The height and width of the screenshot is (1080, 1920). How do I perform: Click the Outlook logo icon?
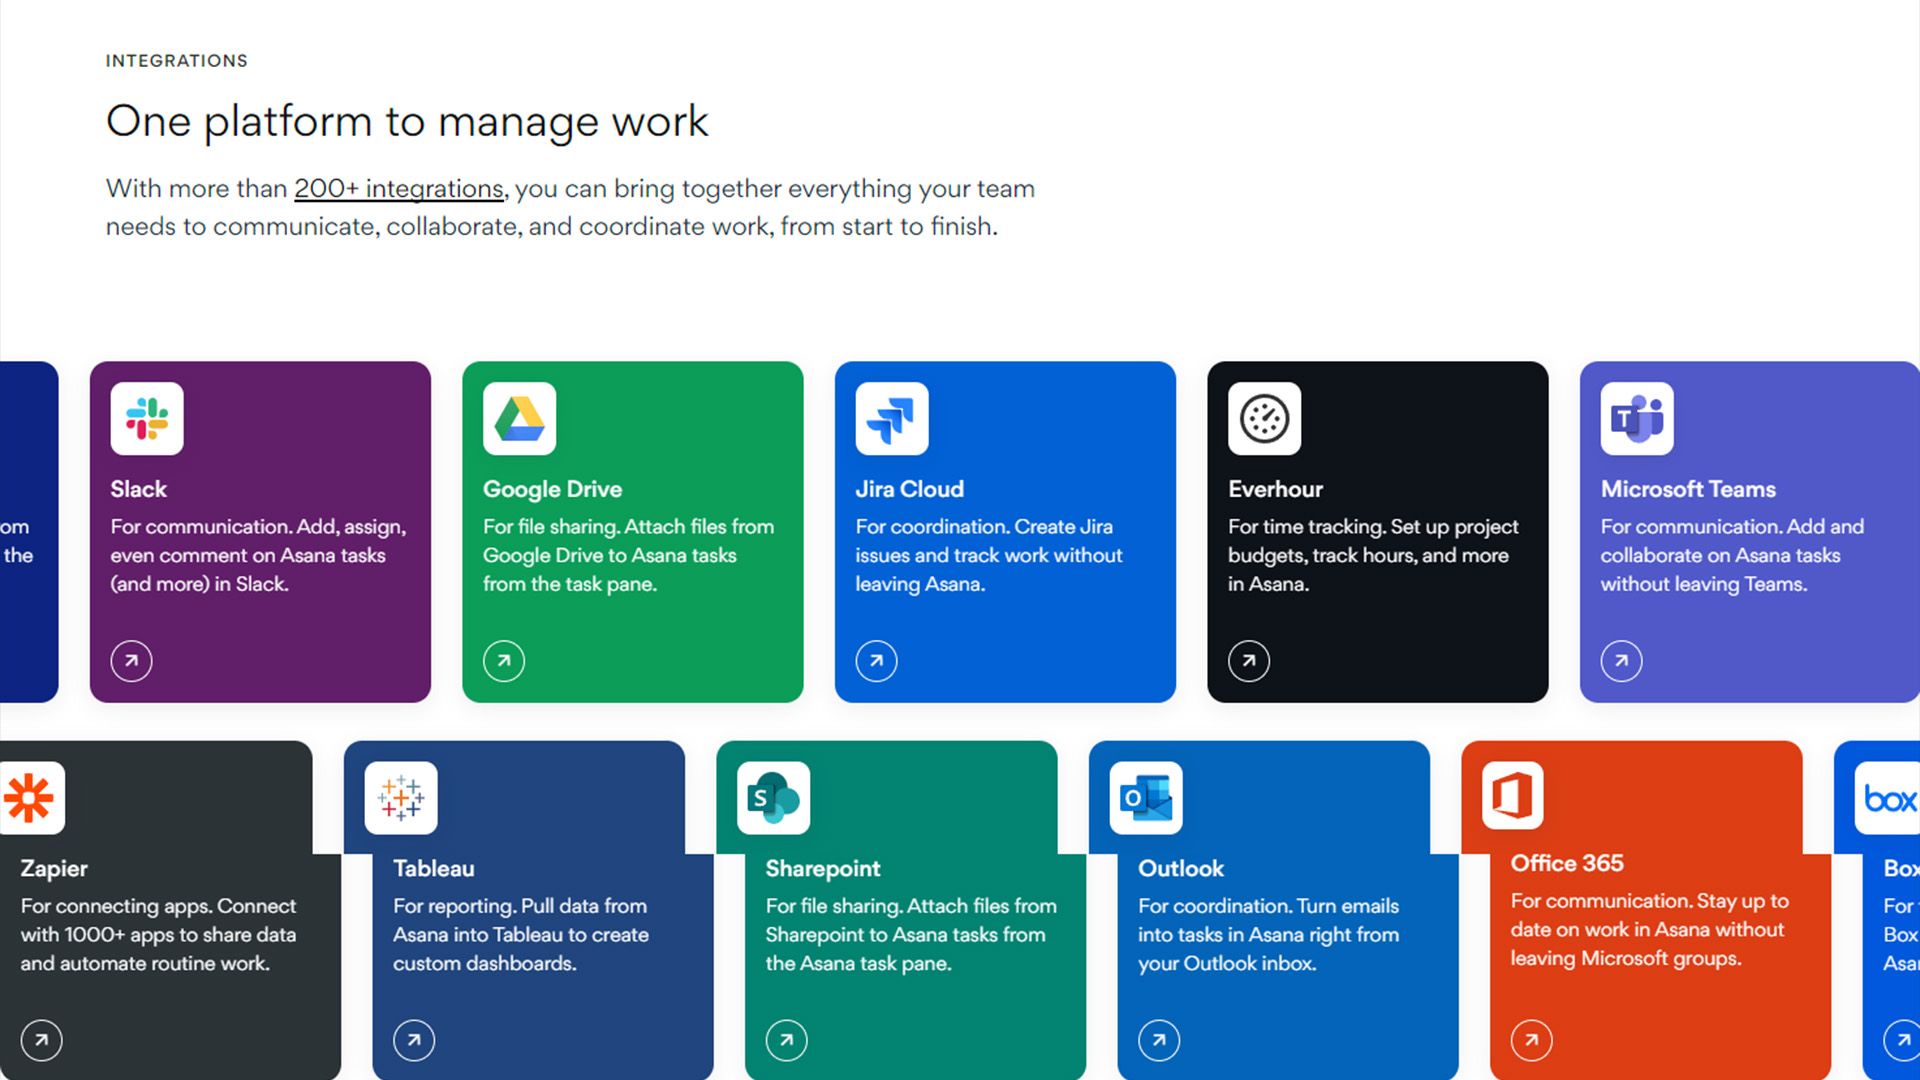(1146, 798)
